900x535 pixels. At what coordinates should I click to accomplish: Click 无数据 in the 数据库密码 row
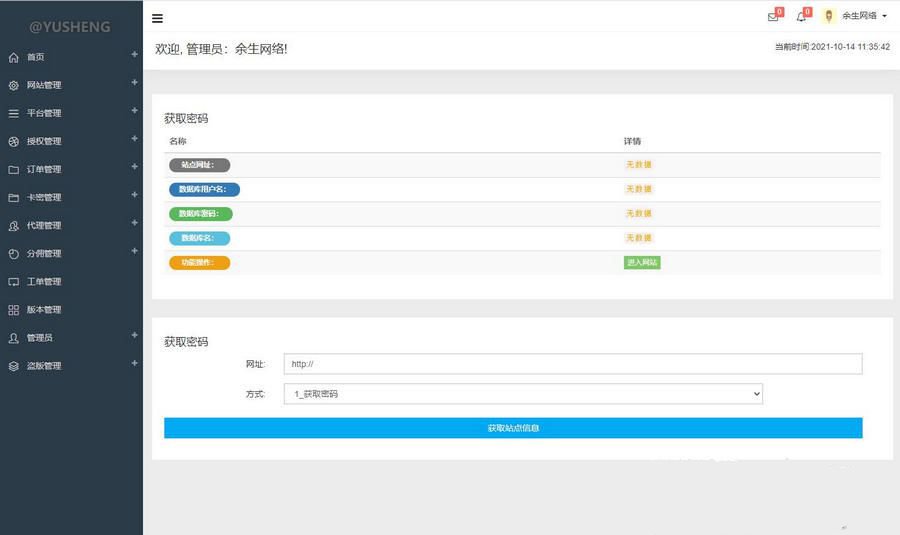point(638,214)
